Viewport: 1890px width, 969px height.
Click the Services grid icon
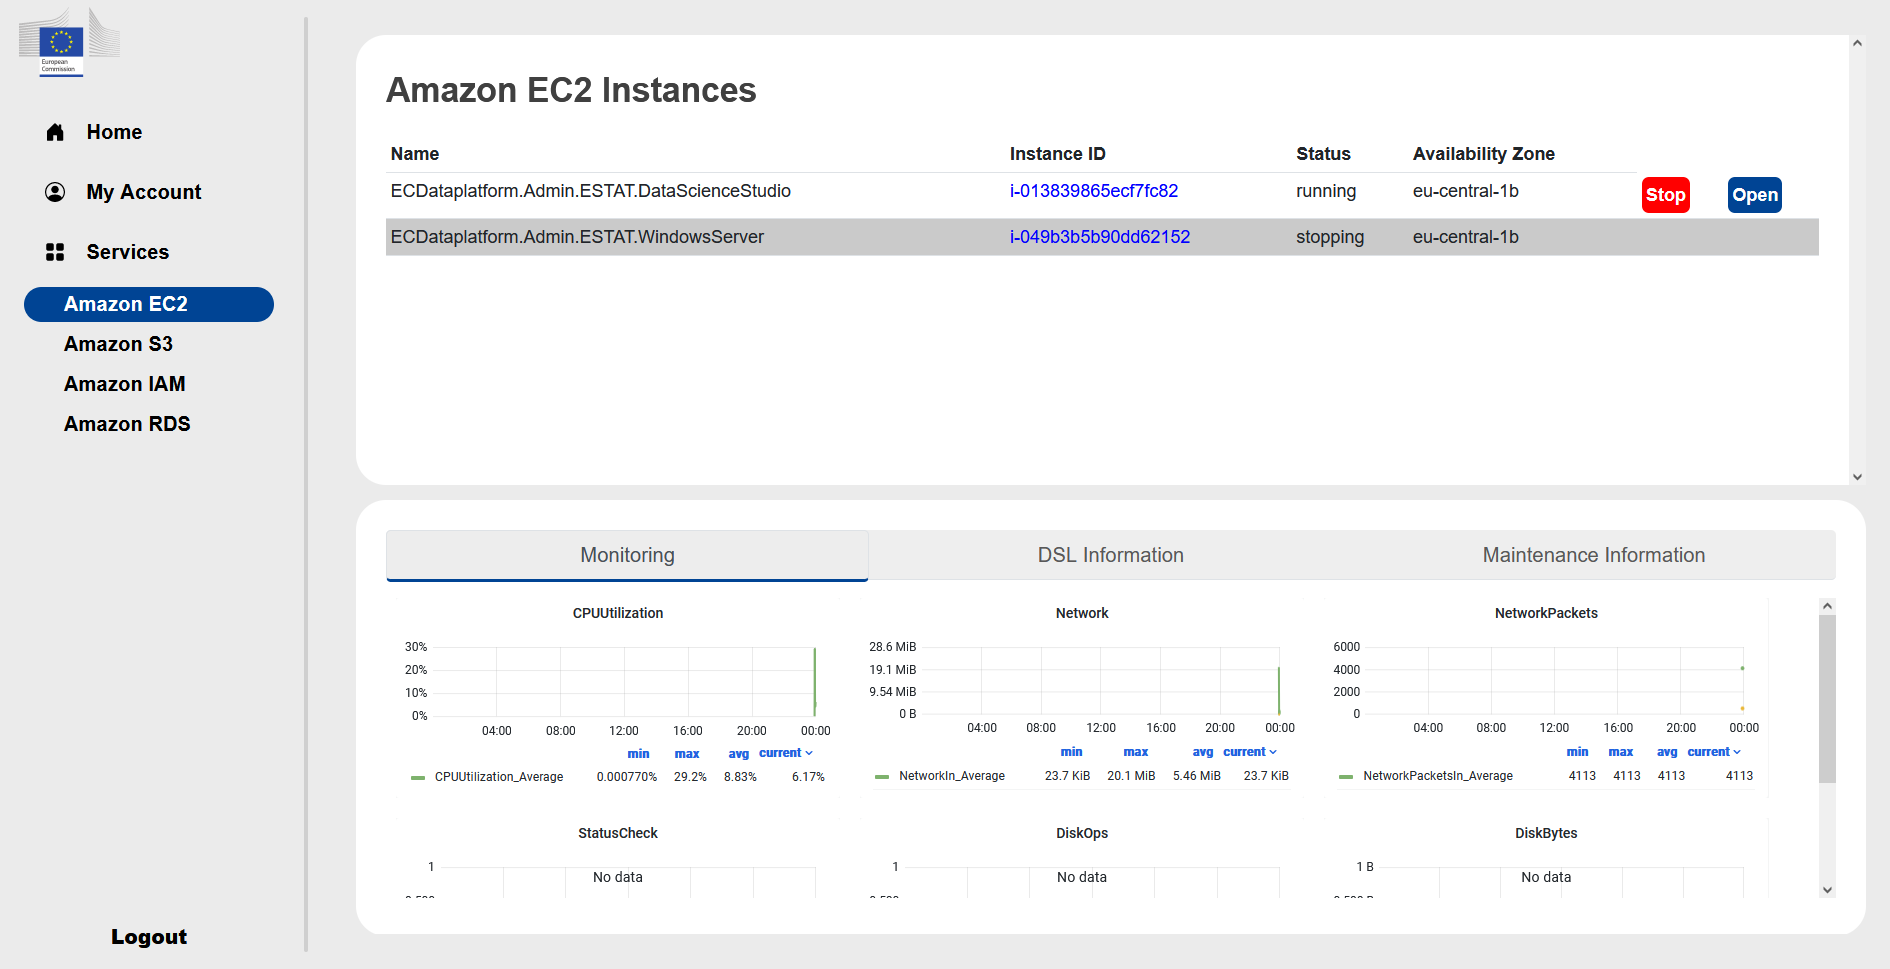coord(55,252)
